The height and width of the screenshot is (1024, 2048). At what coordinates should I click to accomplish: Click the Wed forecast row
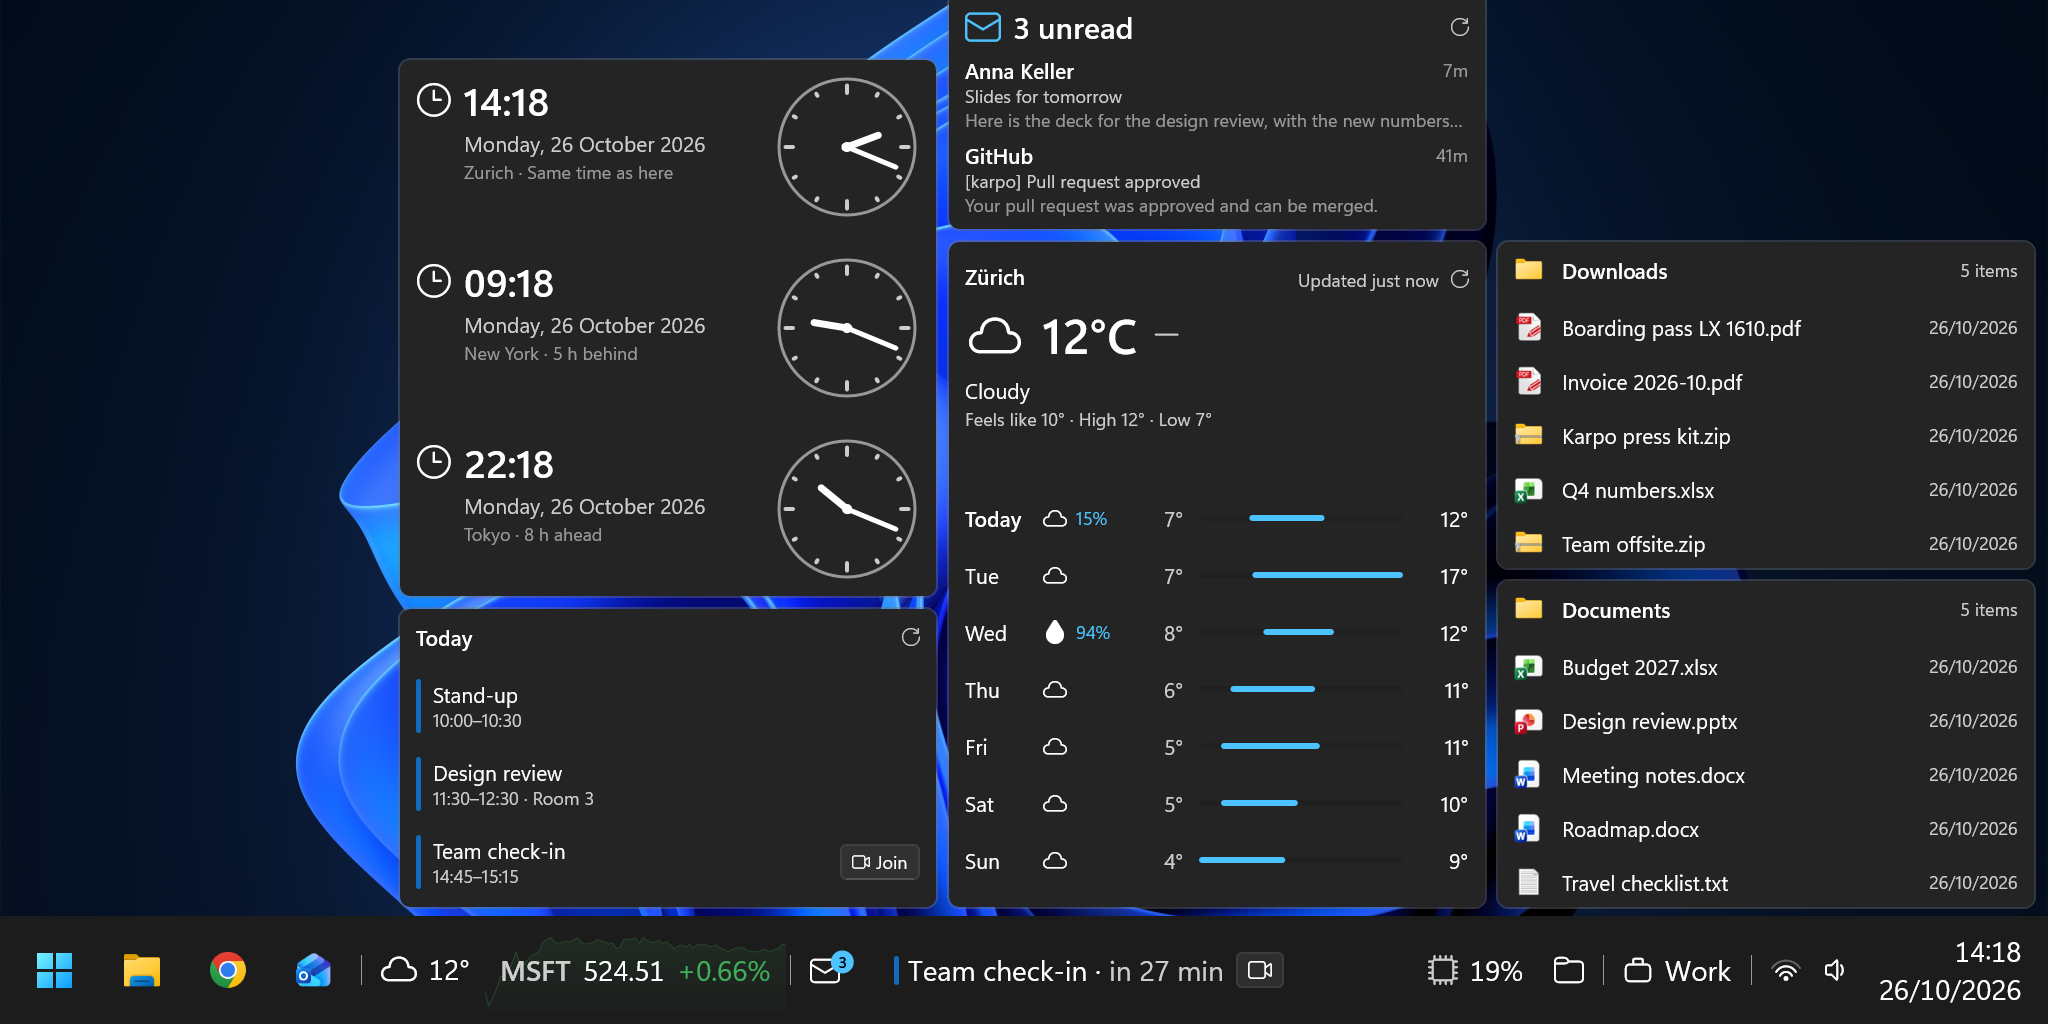point(1216,633)
